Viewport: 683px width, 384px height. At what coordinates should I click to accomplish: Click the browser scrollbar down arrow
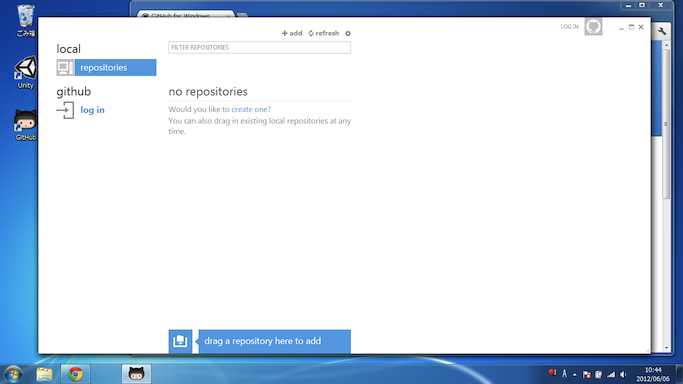[666, 348]
